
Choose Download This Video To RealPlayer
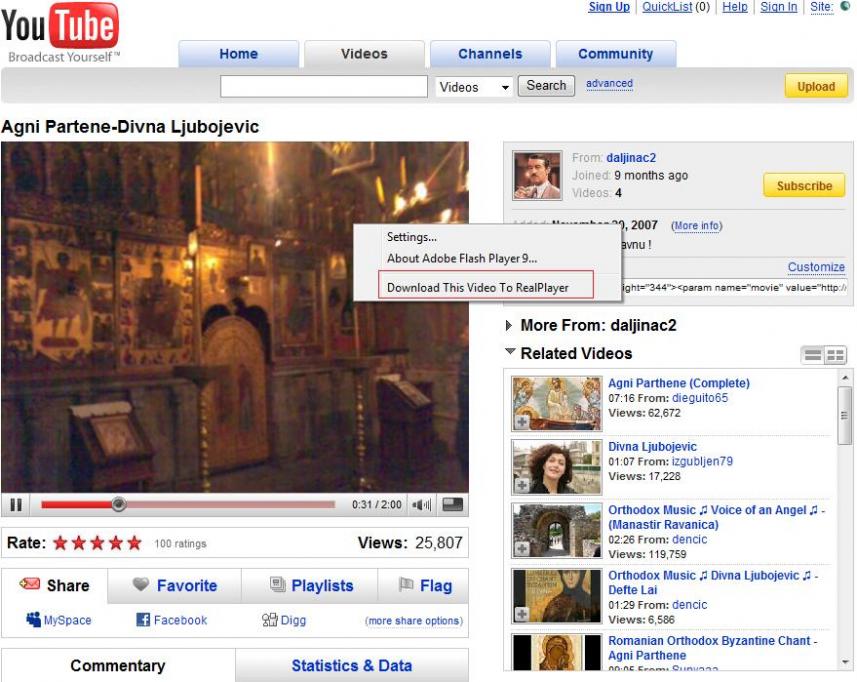click(478, 287)
